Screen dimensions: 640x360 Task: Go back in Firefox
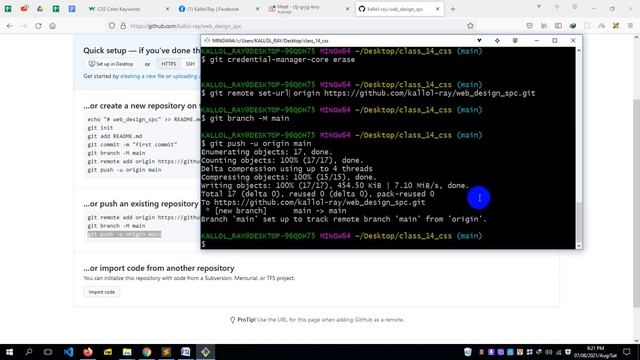[x=9, y=26]
